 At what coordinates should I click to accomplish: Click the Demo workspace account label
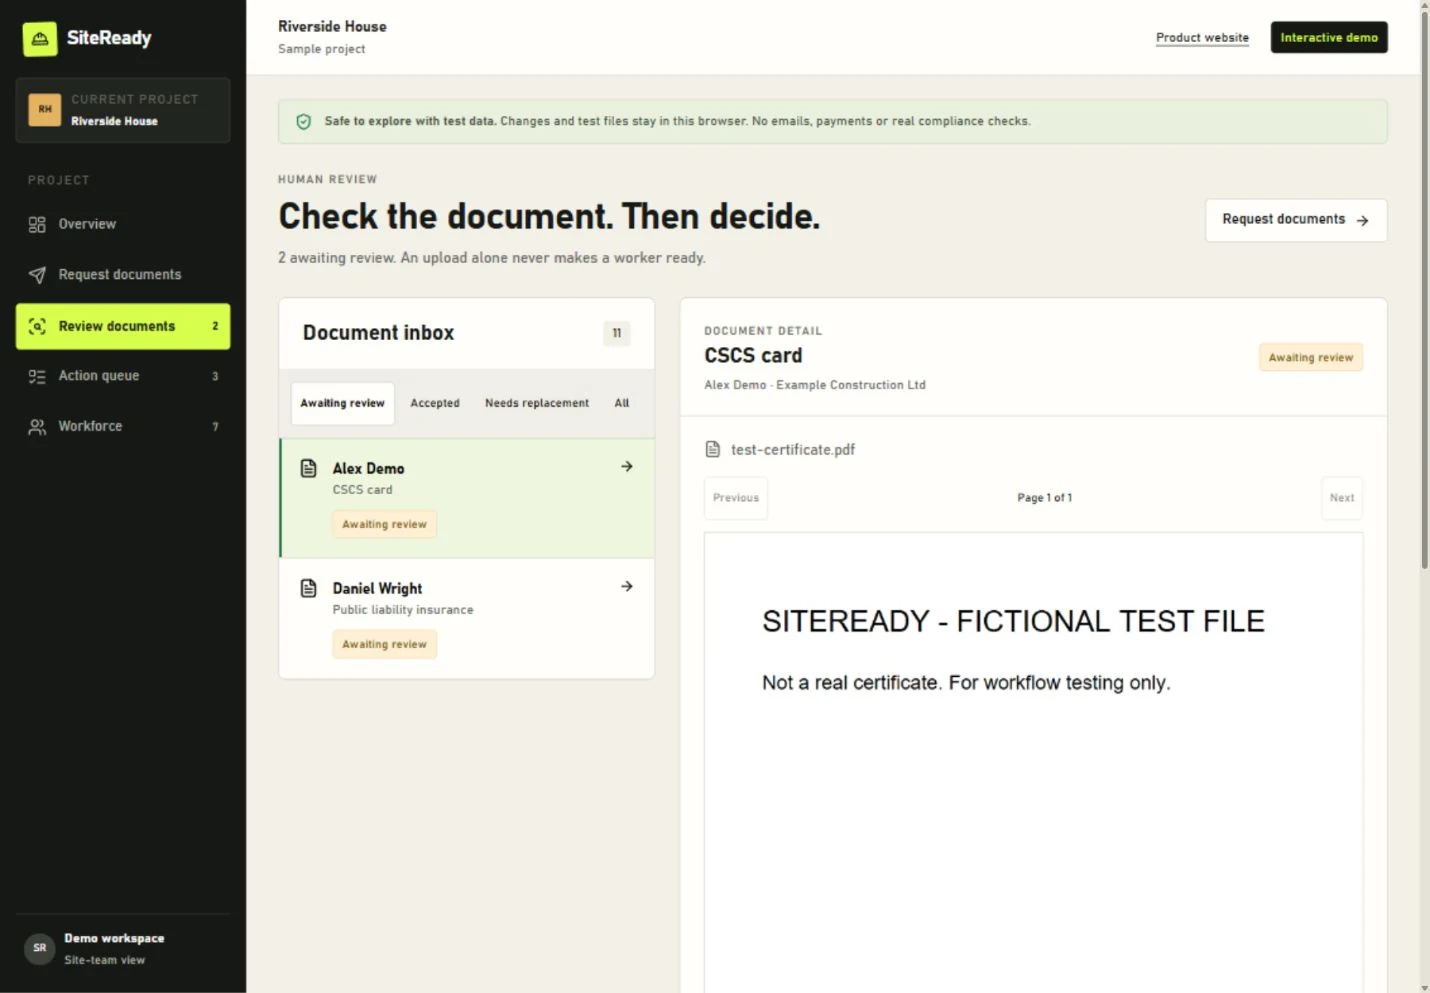tap(114, 939)
